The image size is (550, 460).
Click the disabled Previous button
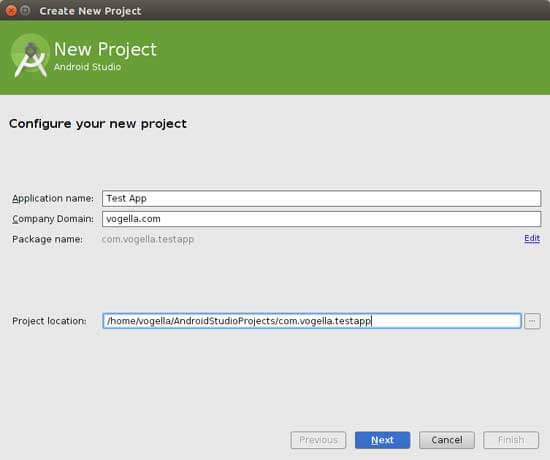(318, 440)
